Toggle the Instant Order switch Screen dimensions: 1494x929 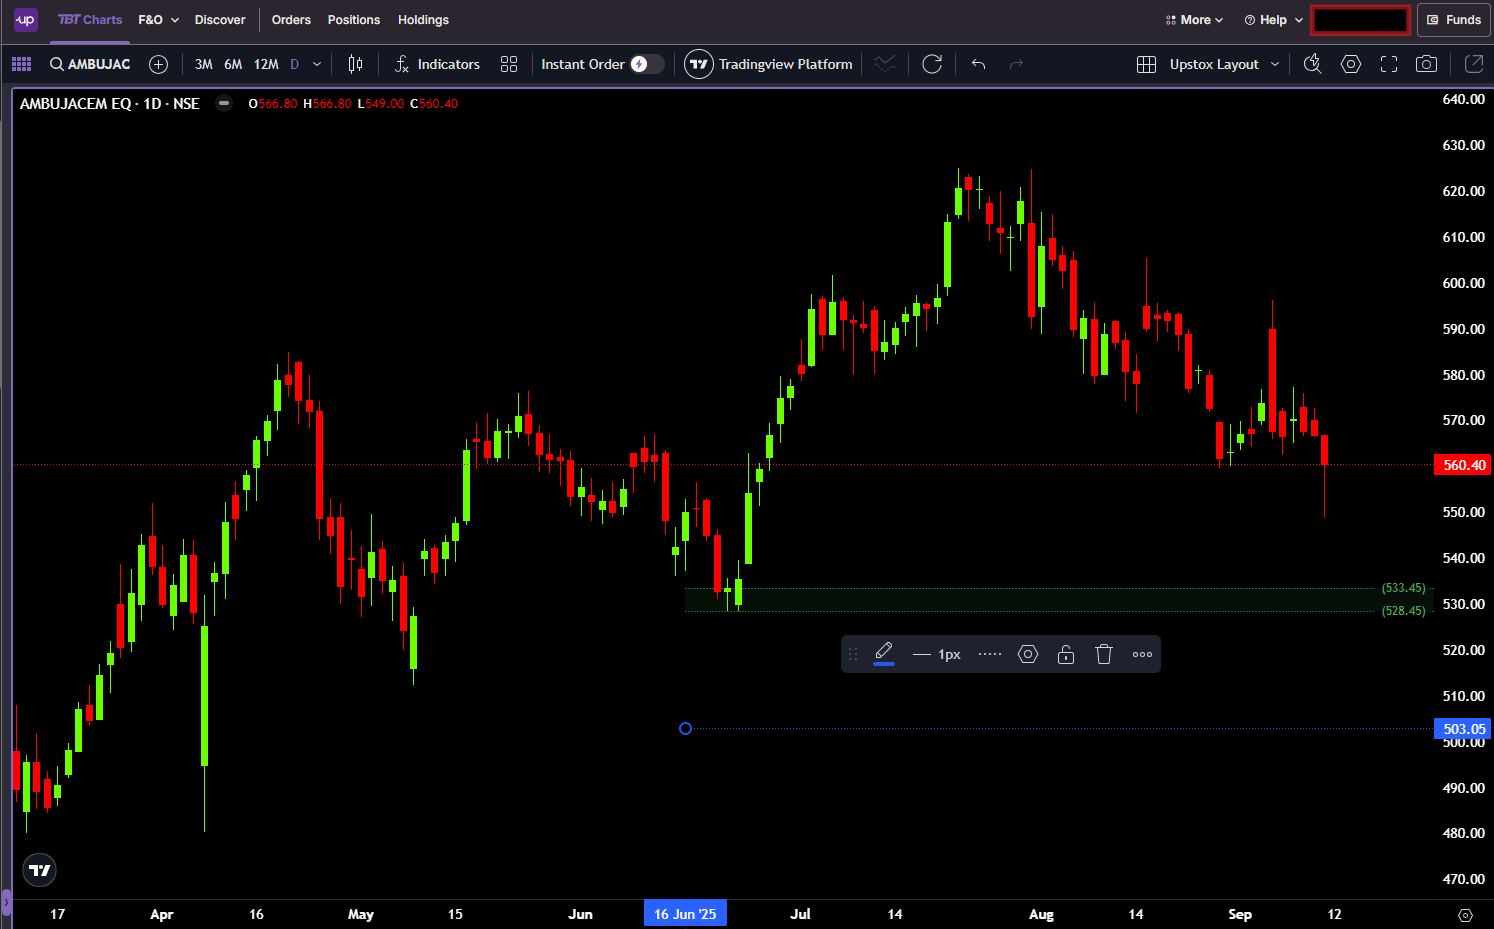pyautogui.click(x=646, y=64)
